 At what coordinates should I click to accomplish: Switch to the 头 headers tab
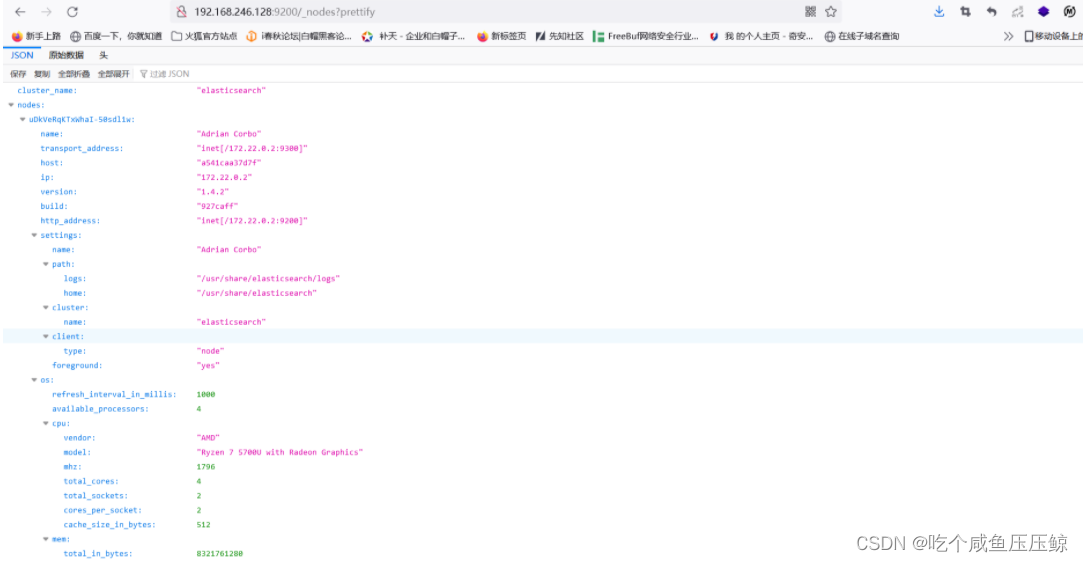click(x=104, y=55)
